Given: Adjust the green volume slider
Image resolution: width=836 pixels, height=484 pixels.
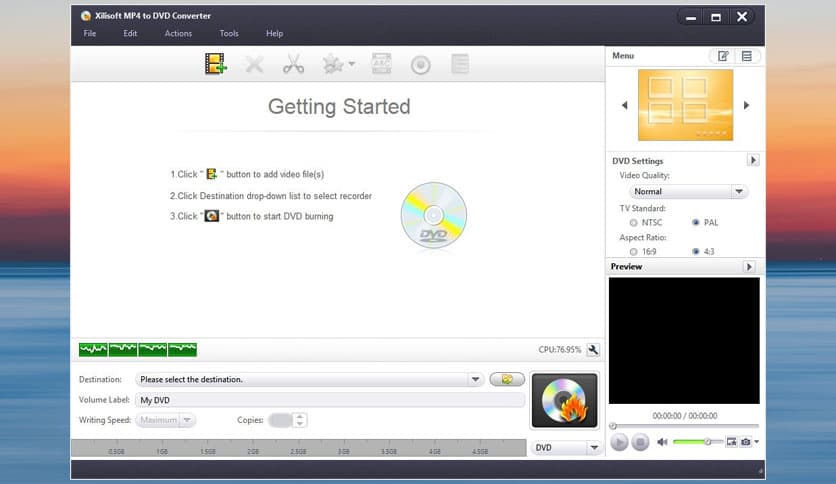Looking at the screenshot, I should [x=697, y=441].
